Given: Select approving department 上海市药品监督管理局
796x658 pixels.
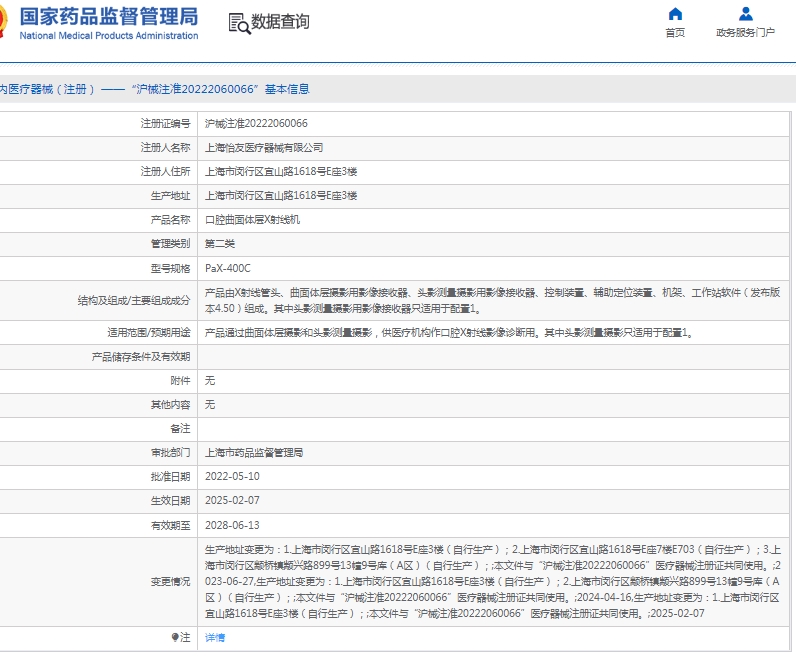Looking at the screenshot, I should tap(254, 452).
